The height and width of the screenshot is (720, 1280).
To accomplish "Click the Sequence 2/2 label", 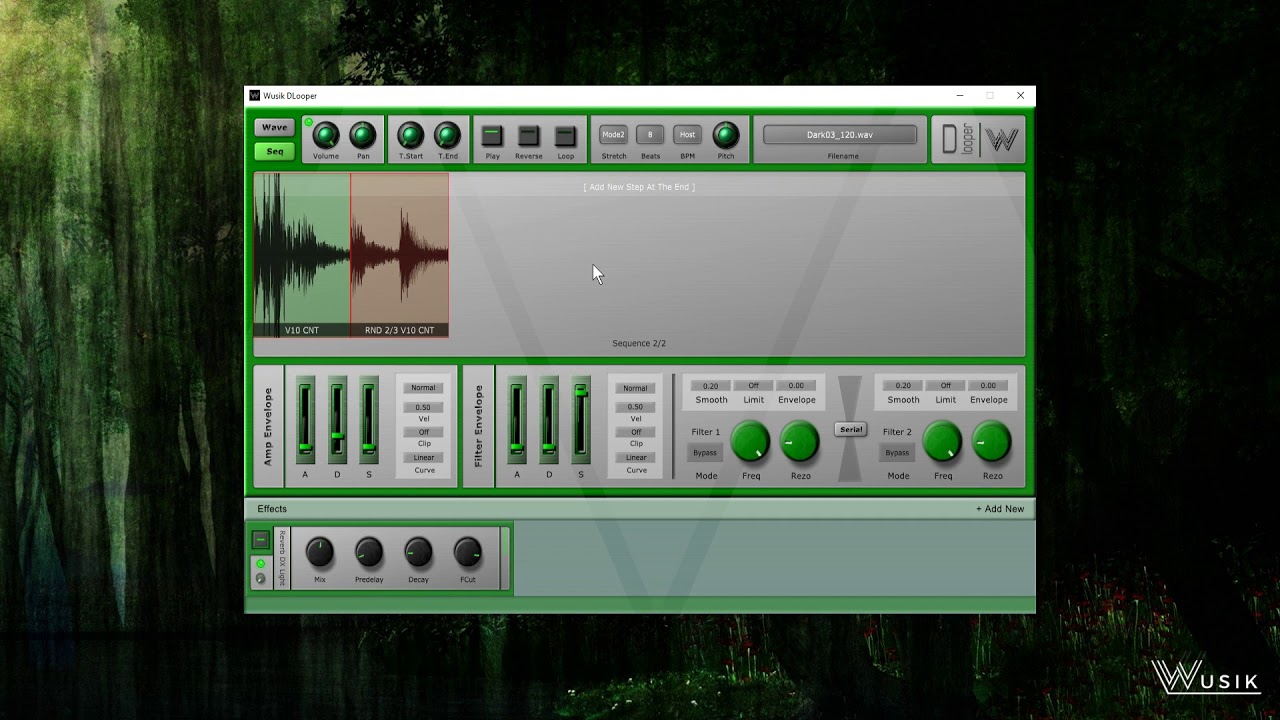I will click(x=639, y=343).
